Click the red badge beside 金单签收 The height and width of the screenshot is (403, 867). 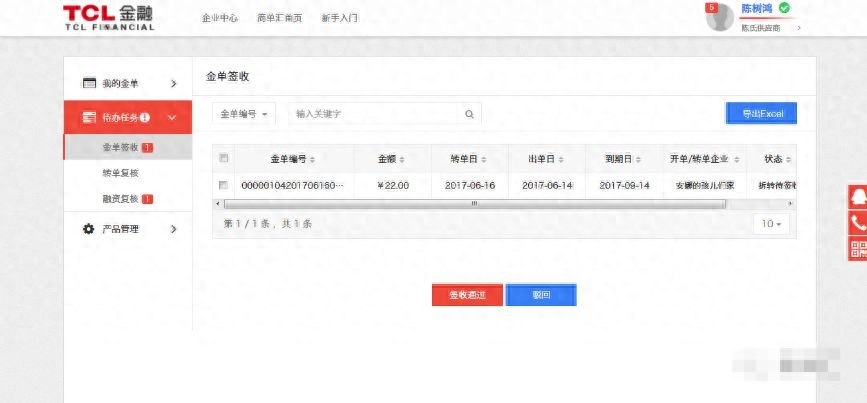[x=147, y=148]
